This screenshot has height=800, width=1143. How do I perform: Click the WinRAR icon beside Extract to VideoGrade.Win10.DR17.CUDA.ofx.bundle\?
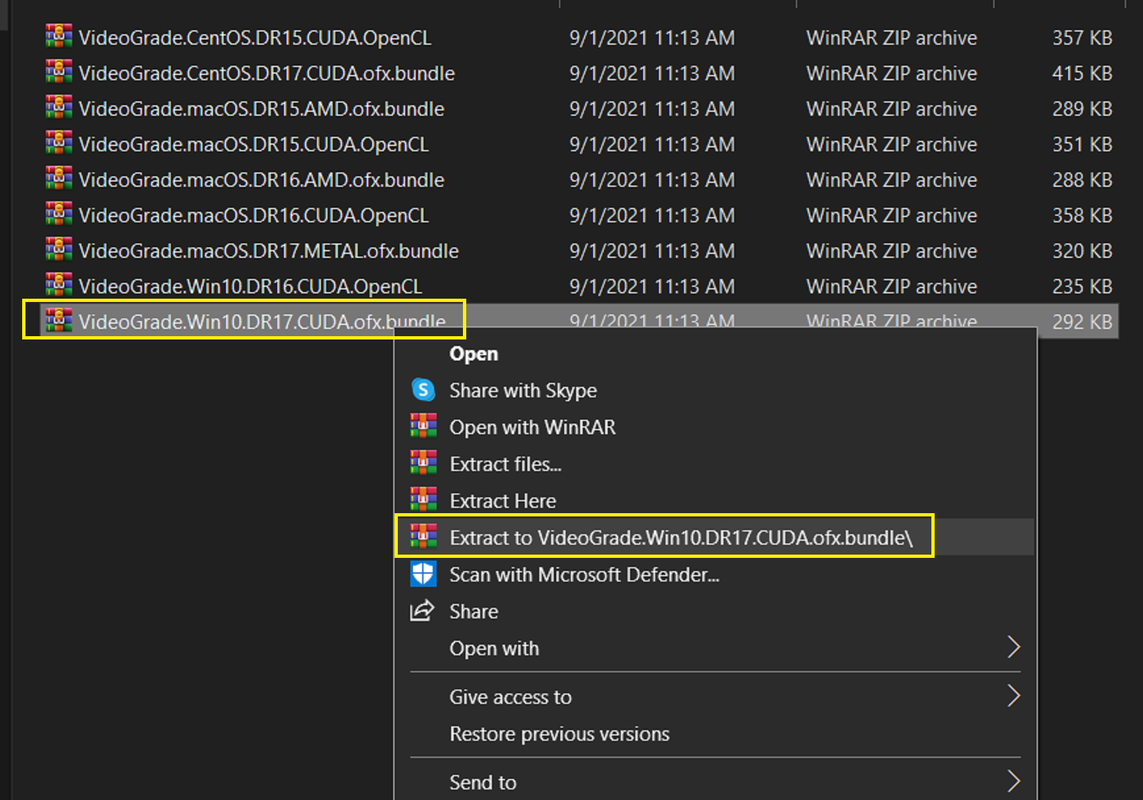pyautogui.click(x=424, y=537)
